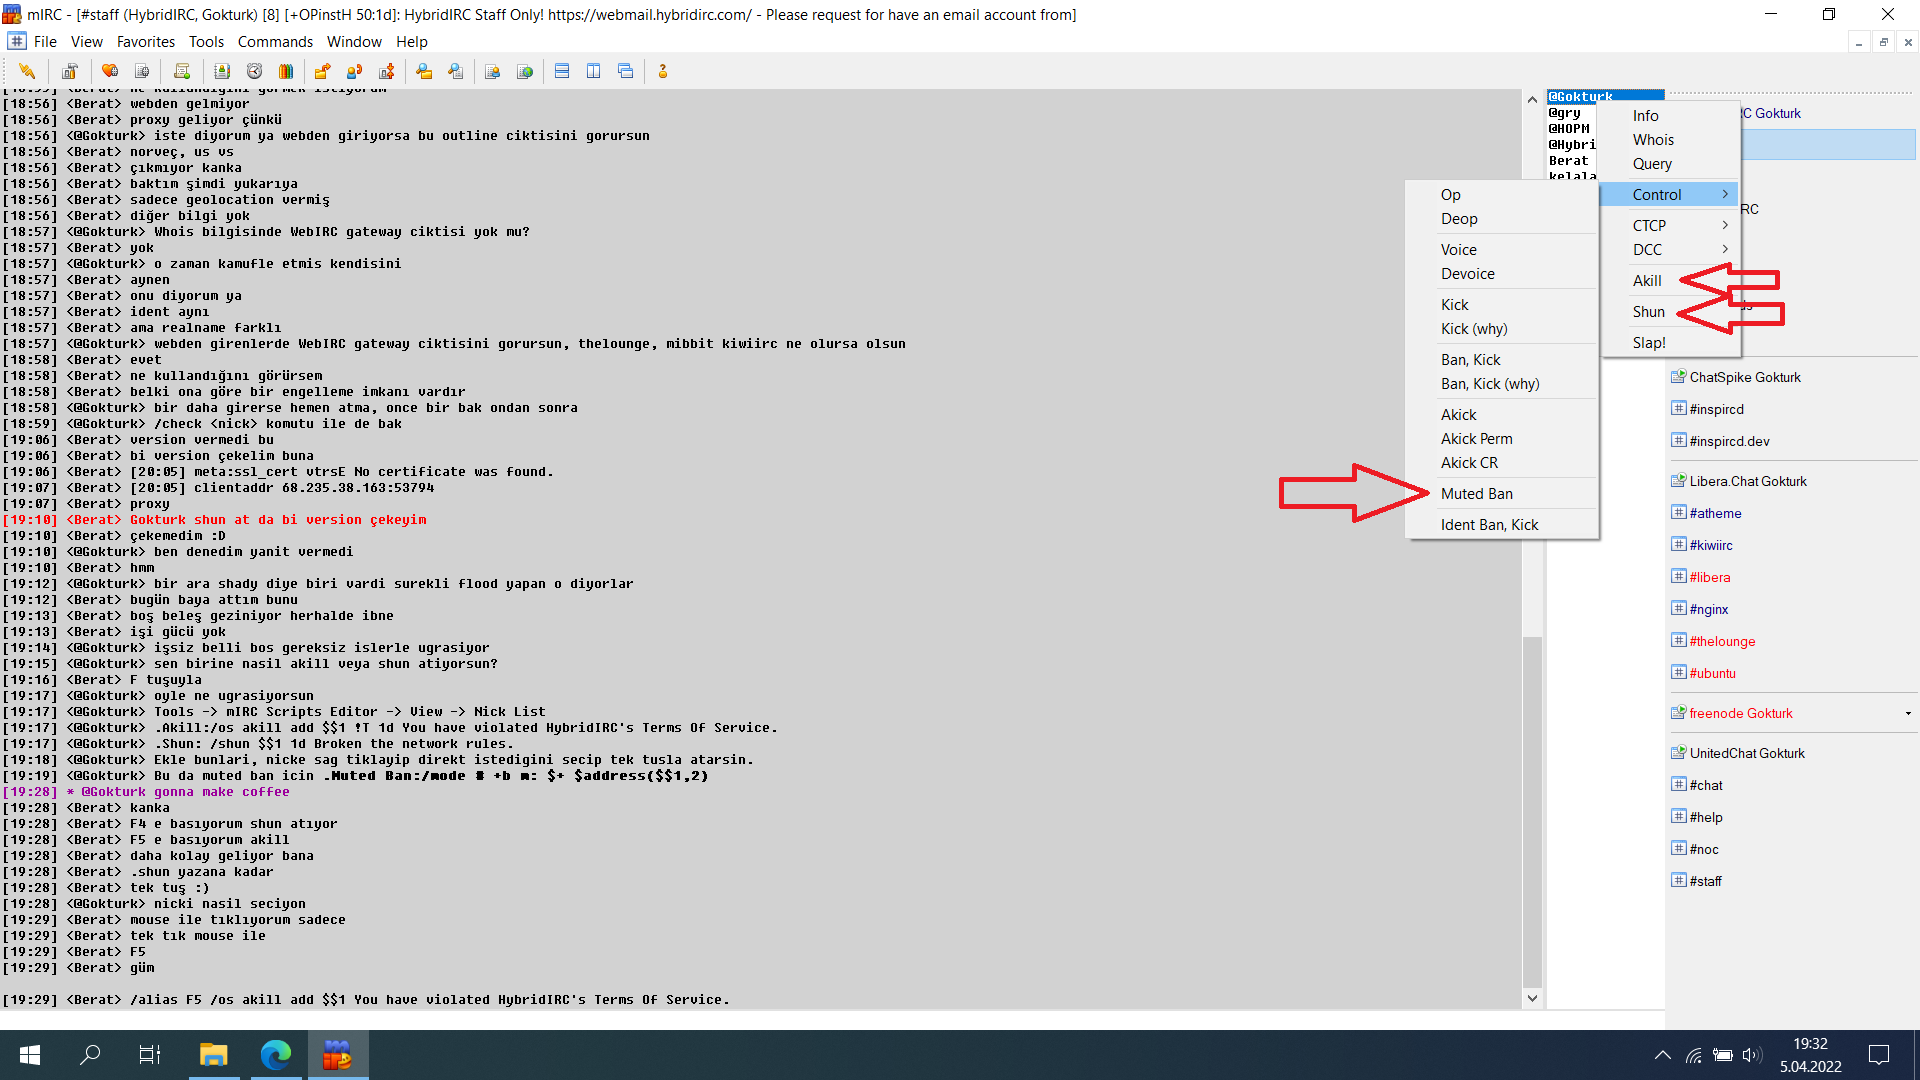Image resolution: width=1920 pixels, height=1080 pixels.
Task: Open the Address Book toolbar icon
Action: coord(222,71)
